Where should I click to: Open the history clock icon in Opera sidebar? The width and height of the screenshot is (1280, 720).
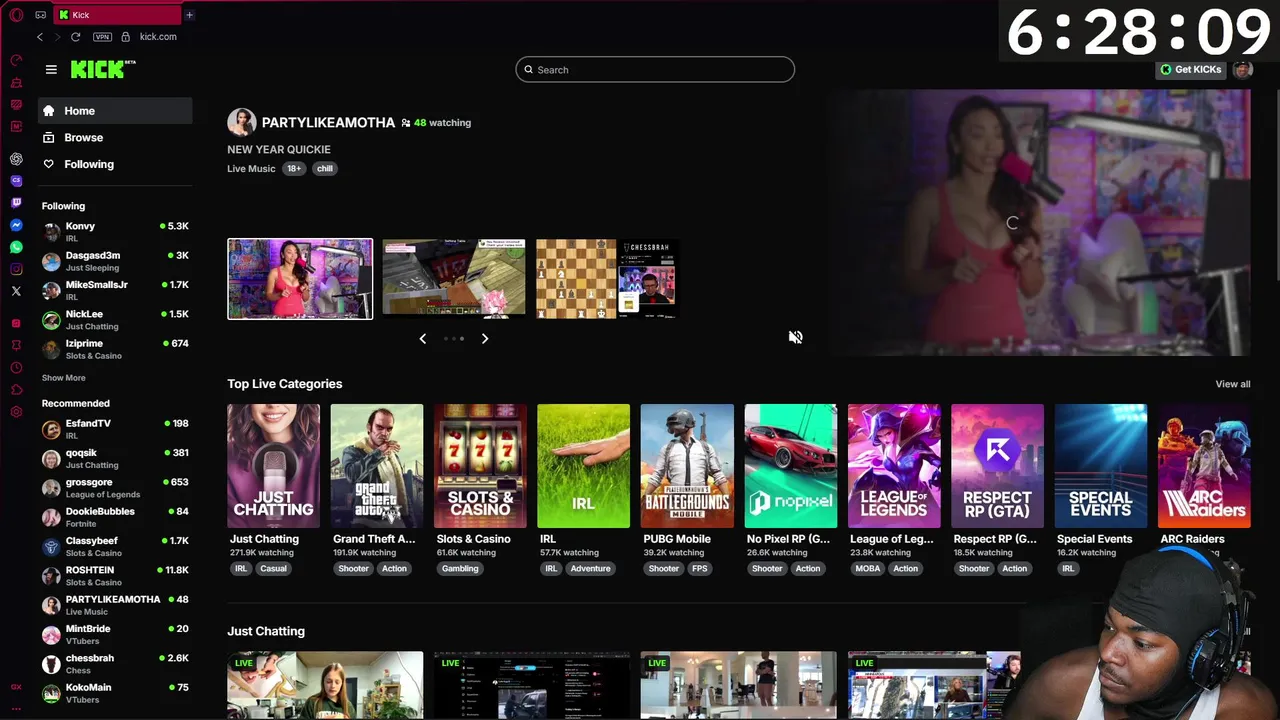click(x=16, y=368)
